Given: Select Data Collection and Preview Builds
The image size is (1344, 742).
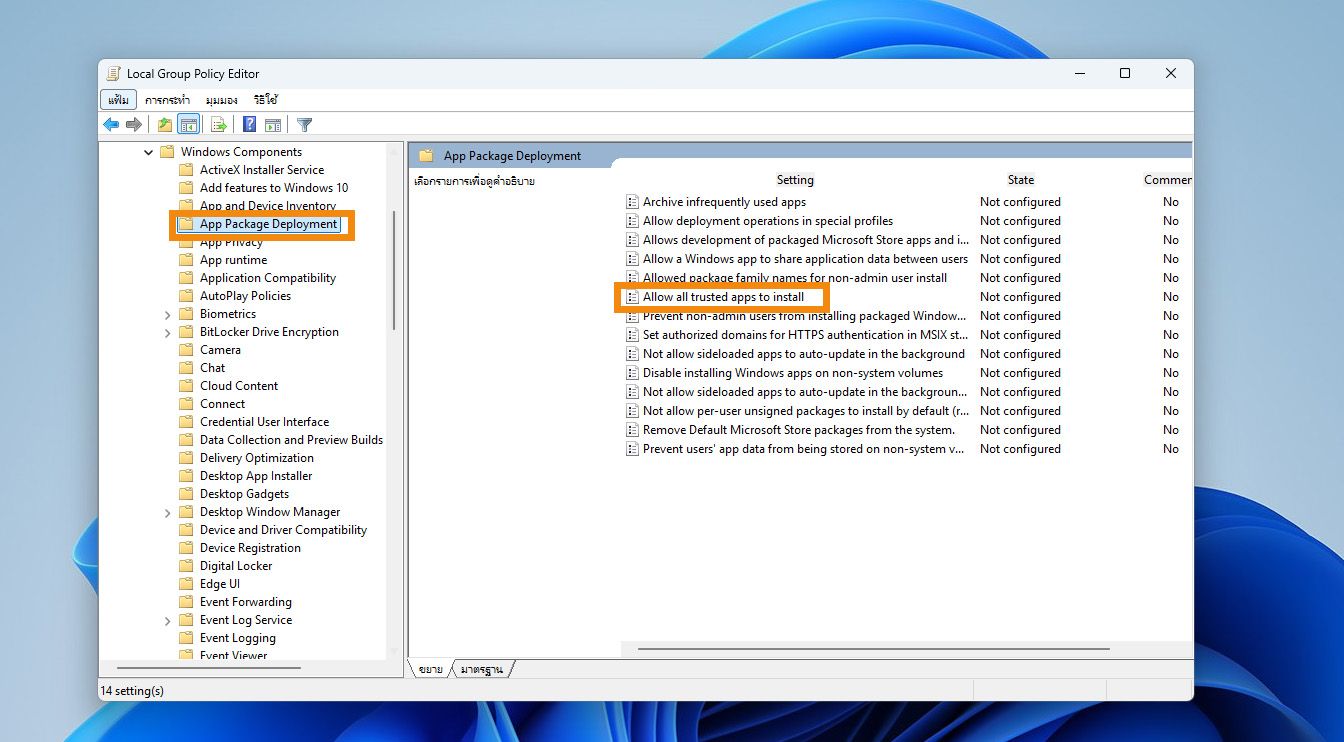Looking at the screenshot, I should [x=291, y=440].
